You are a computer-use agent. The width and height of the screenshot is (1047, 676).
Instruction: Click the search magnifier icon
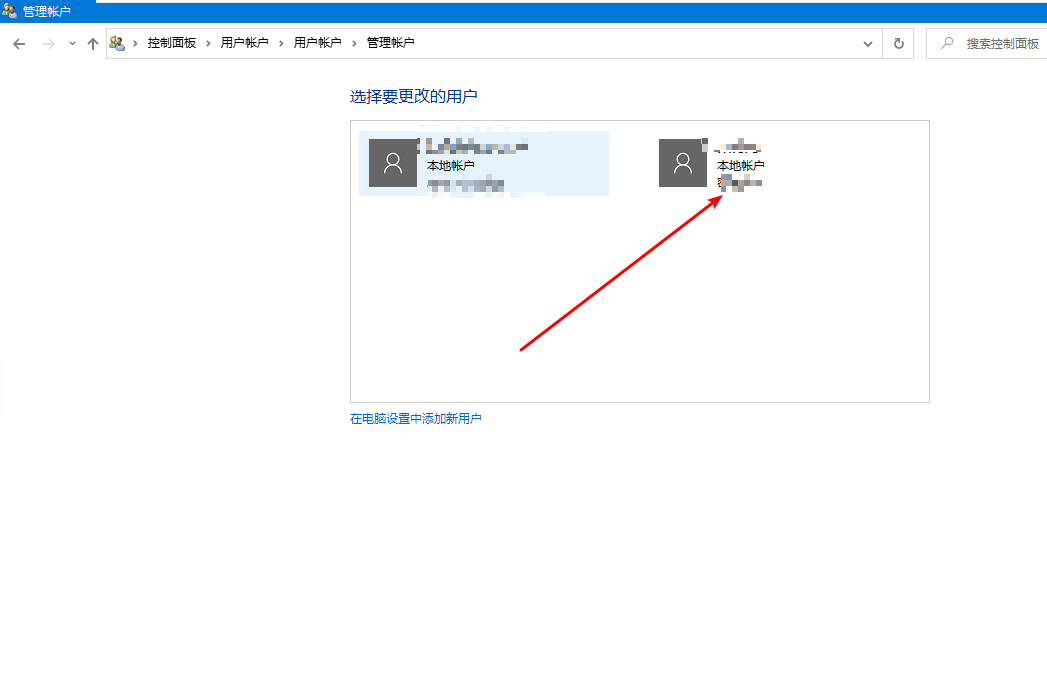pyautogui.click(x=946, y=43)
